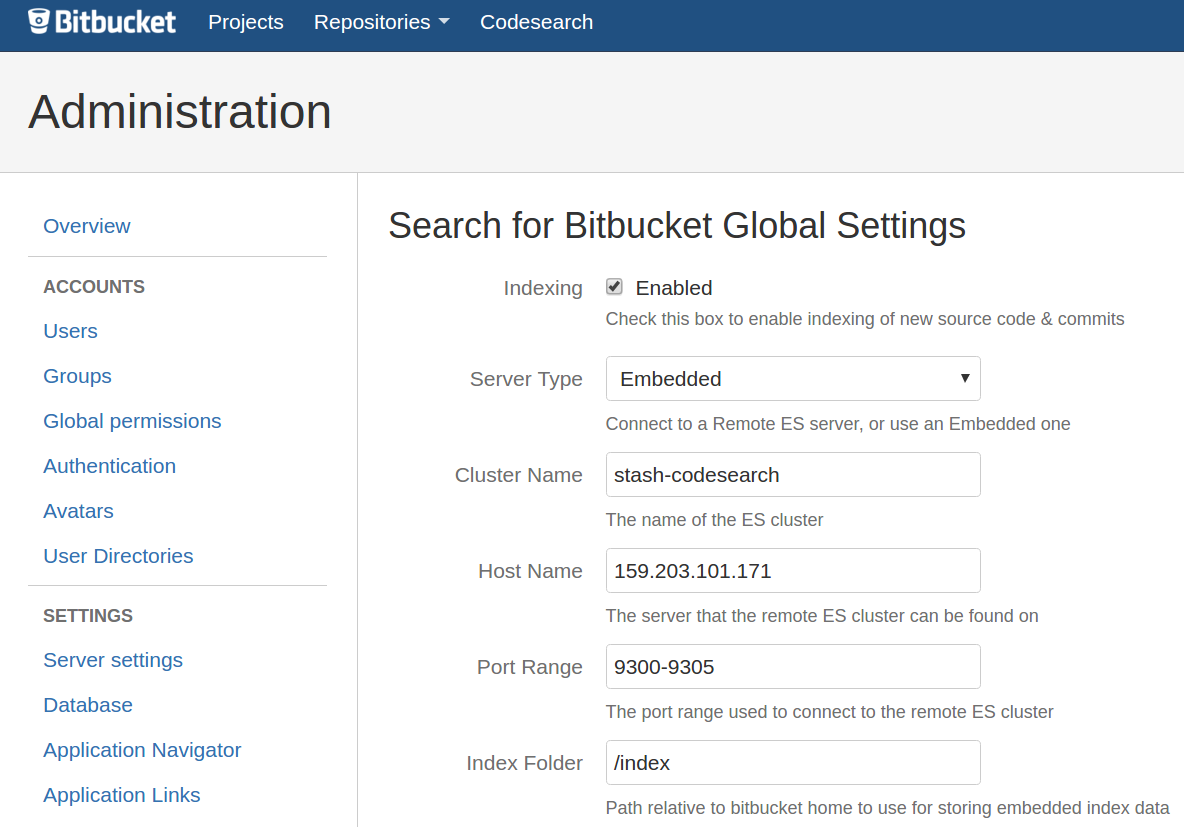Open Application Links settings
This screenshot has width=1184, height=827.
pyautogui.click(x=122, y=795)
